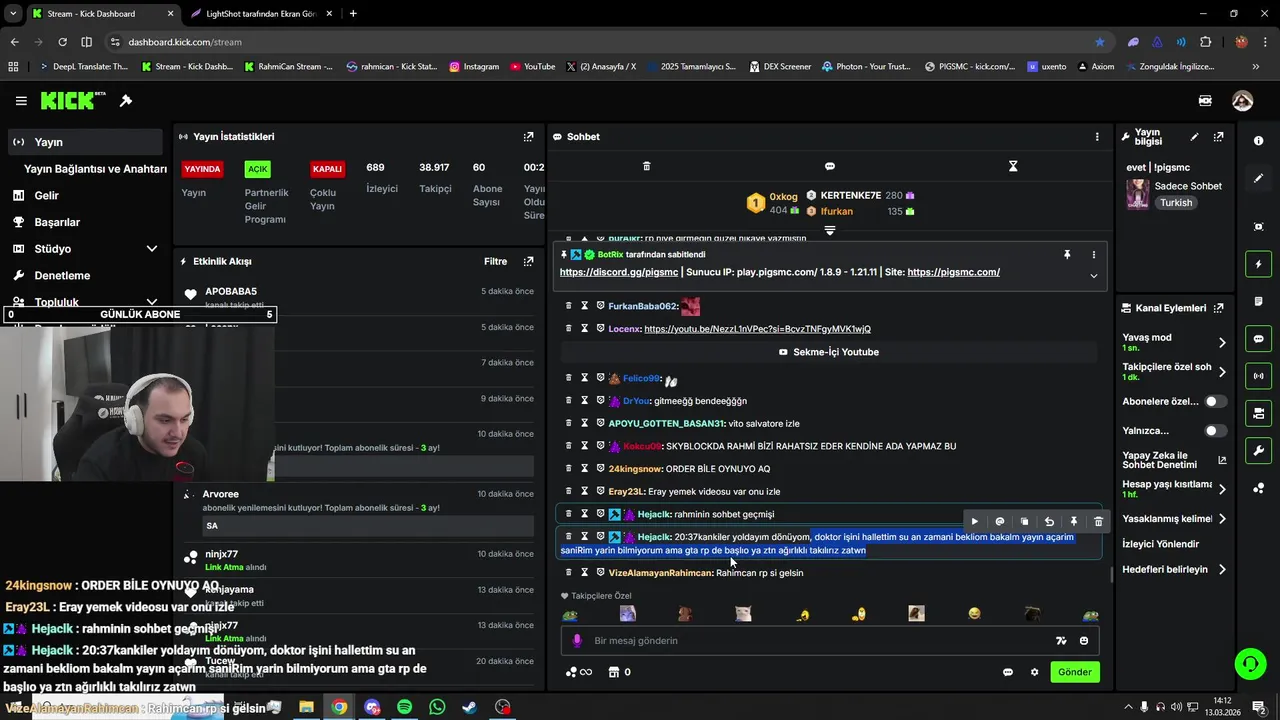Open the emoji picker in the message box
Image resolution: width=1280 pixels, height=720 pixels.
tap(1084, 641)
